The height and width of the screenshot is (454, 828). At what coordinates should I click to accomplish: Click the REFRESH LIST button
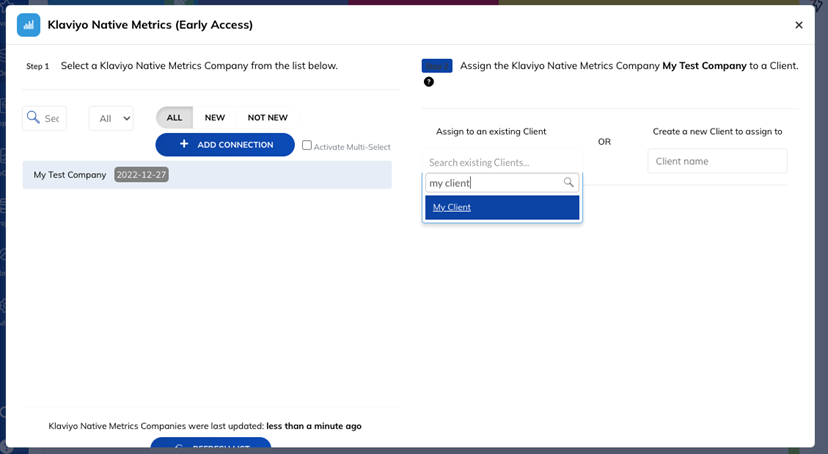tap(211, 442)
